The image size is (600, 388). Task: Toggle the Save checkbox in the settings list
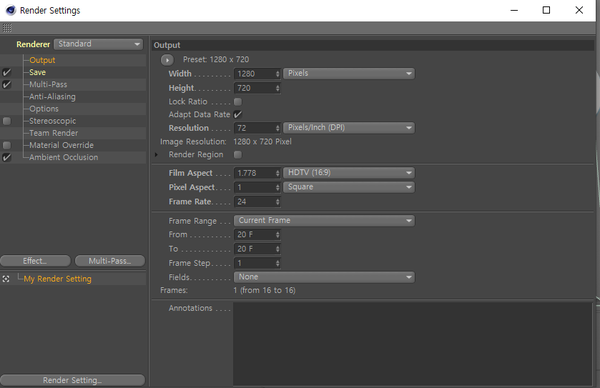[x=7, y=72]
